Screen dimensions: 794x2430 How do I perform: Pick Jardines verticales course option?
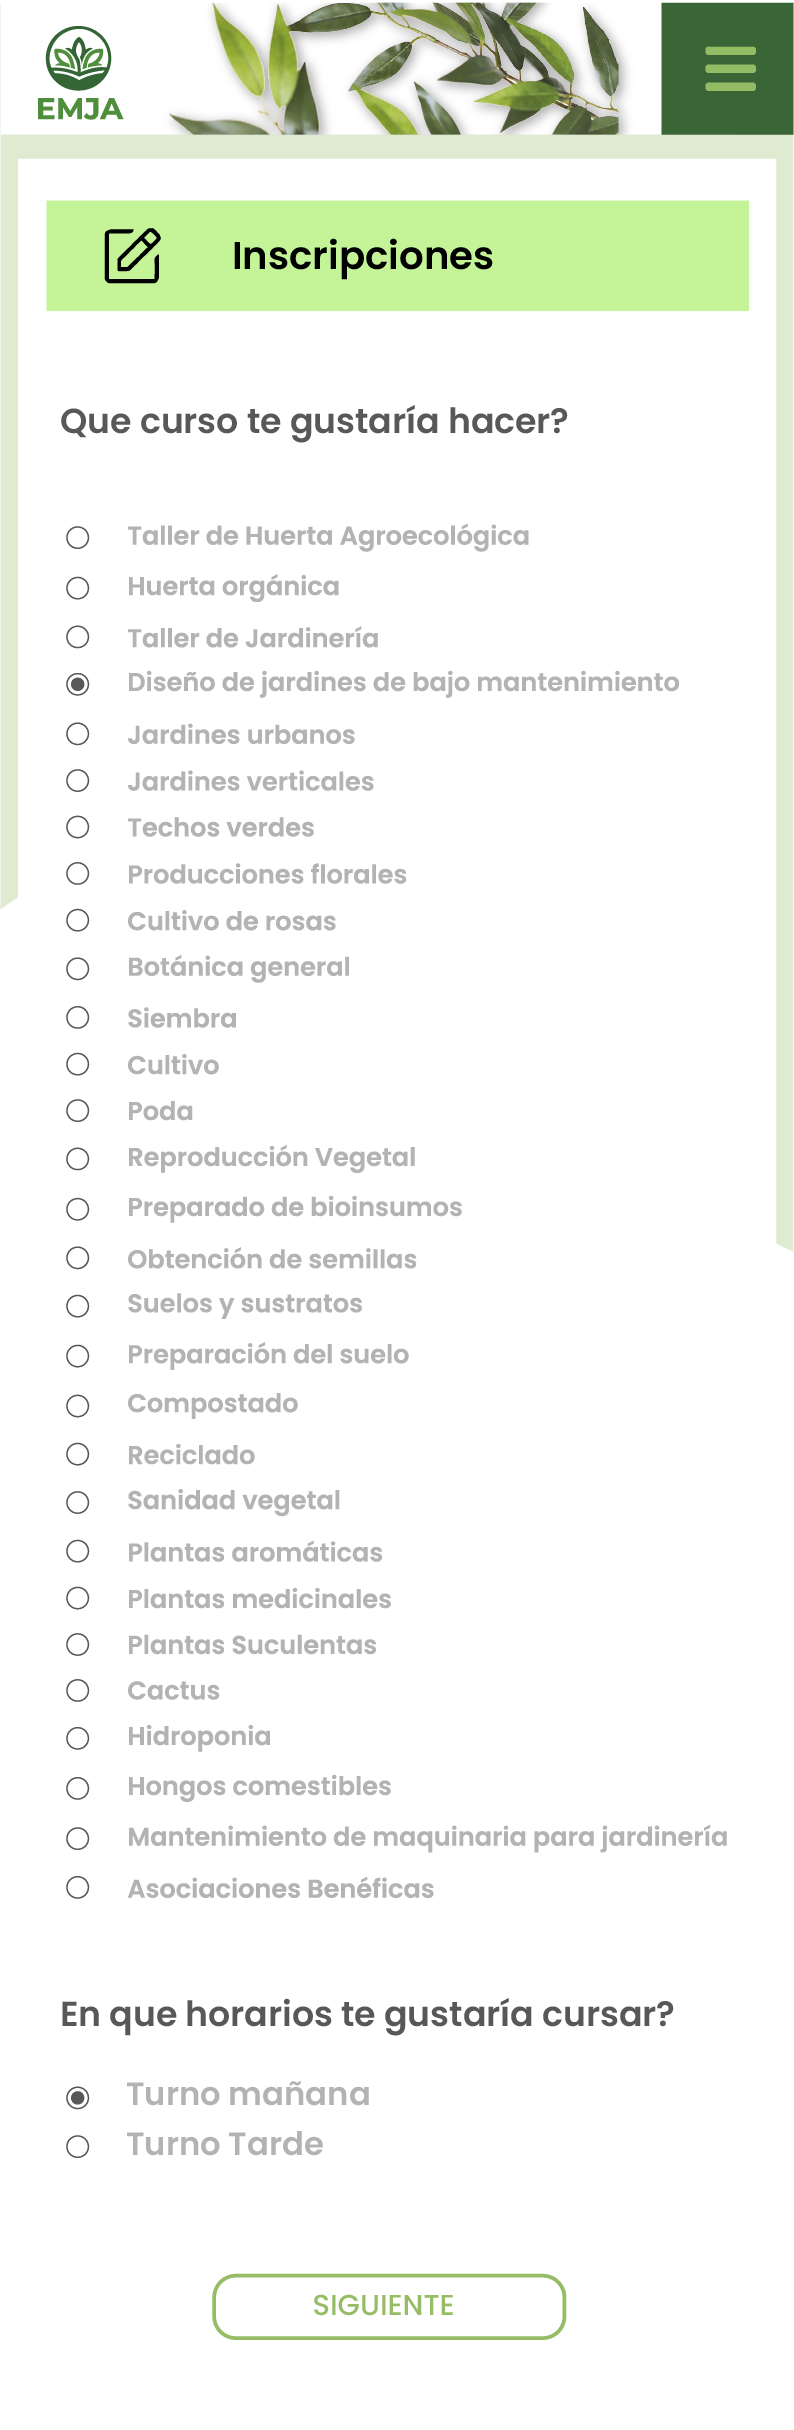[x=78, y=781]
